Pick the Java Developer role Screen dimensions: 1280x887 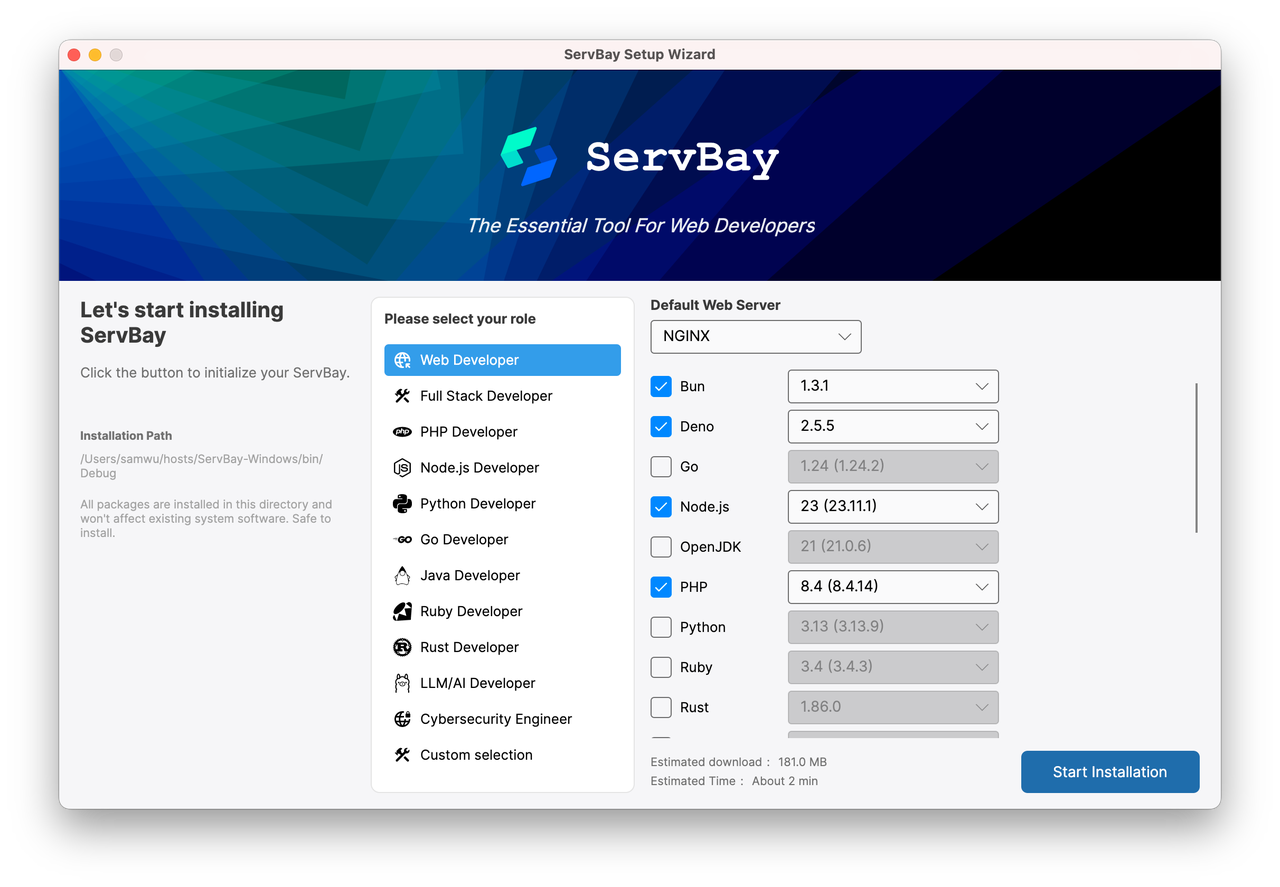(x=502, y=576)
